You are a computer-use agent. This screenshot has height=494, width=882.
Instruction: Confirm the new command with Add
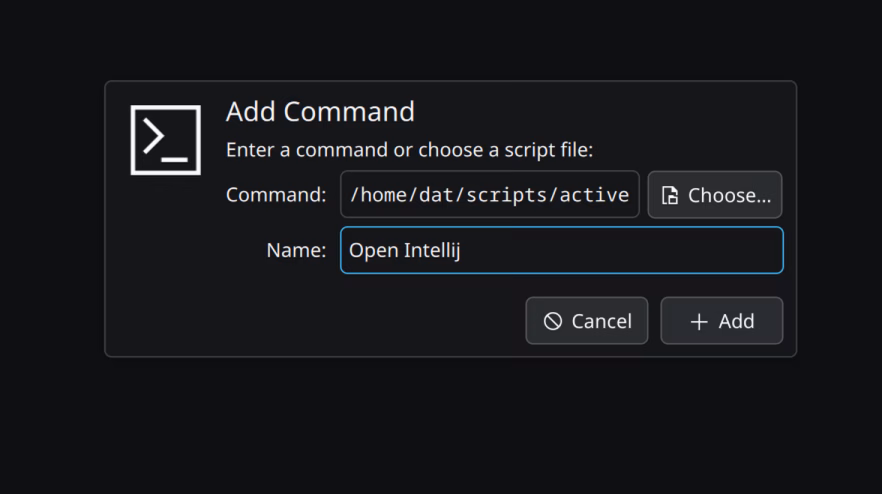point(721,321)
